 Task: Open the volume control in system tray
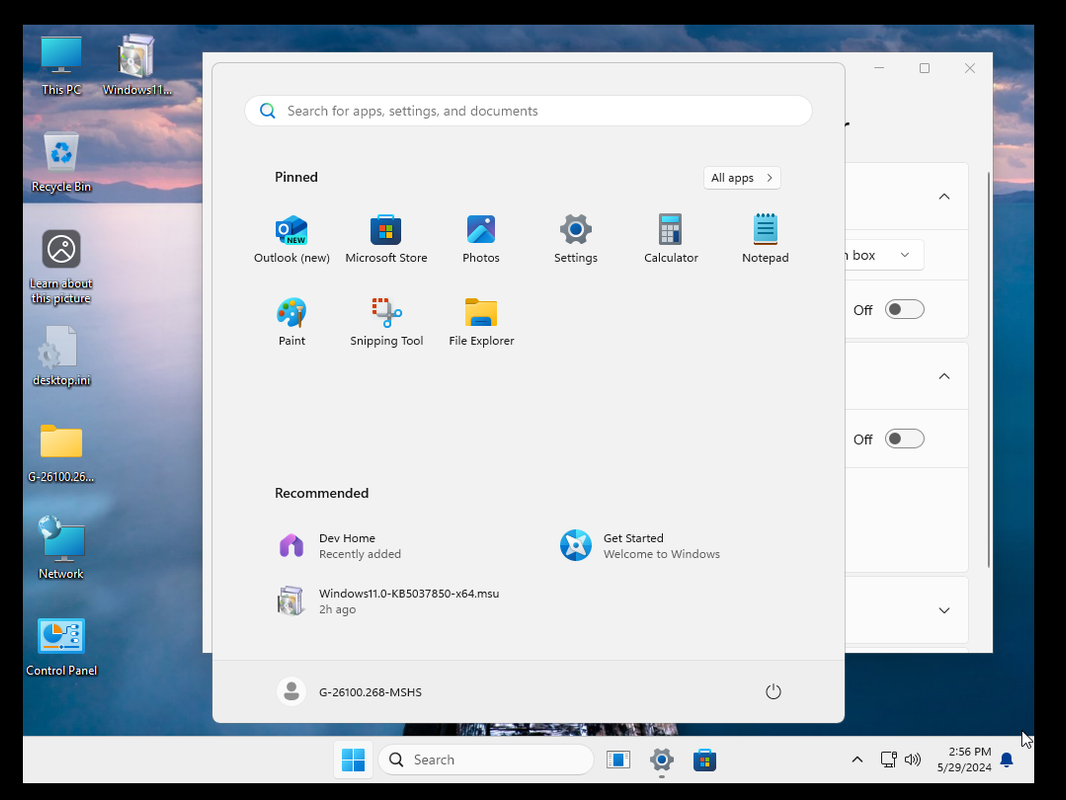click(912, 760)
